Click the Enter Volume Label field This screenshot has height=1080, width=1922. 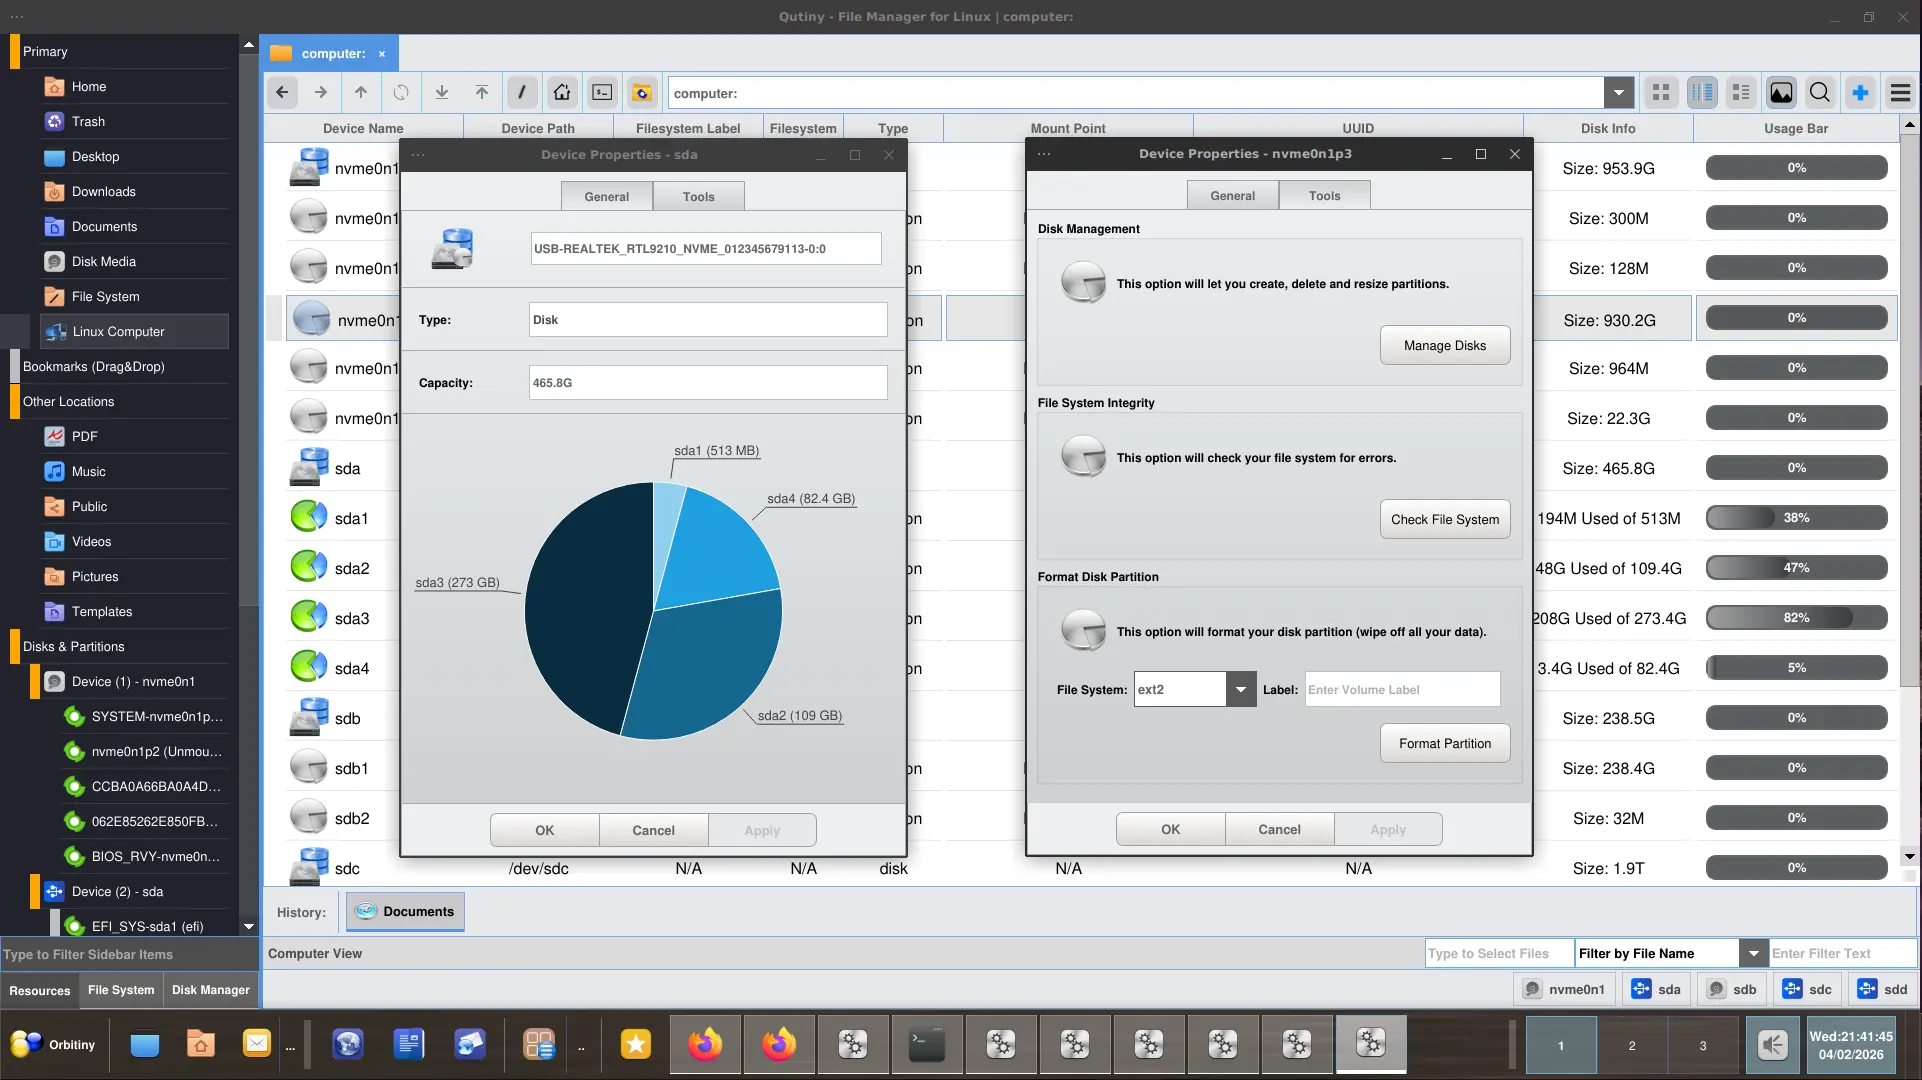[x=1402, y=689]
